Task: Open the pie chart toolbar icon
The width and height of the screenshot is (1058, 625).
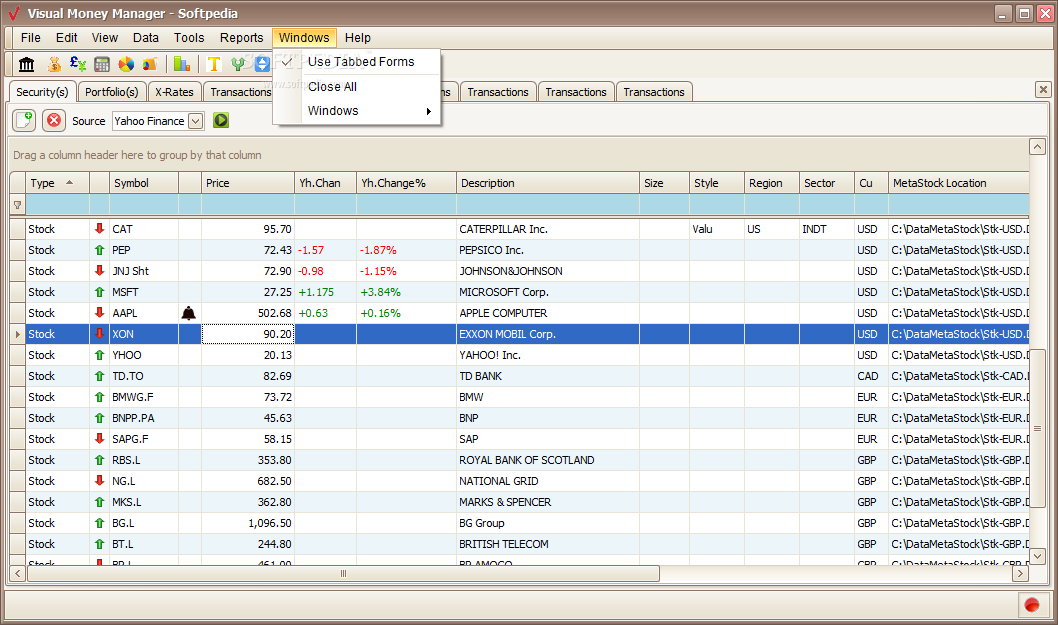Action: (x=126, y=64)
